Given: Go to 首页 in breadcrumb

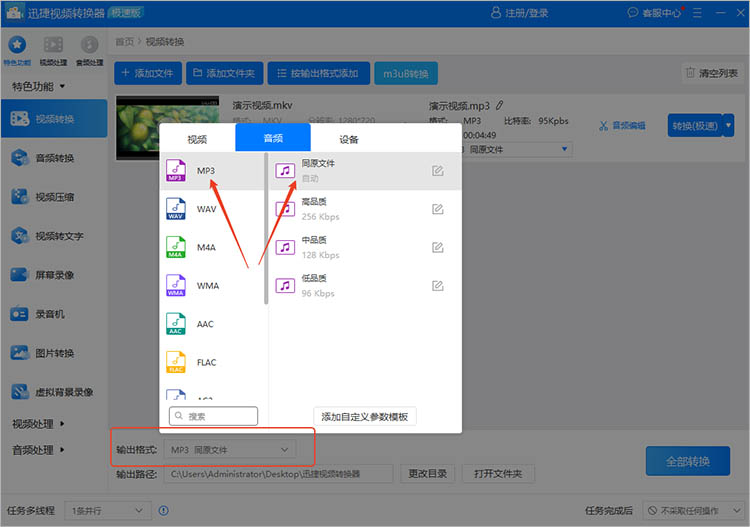Looking at the screenshot, I should [x=124, y=42].
